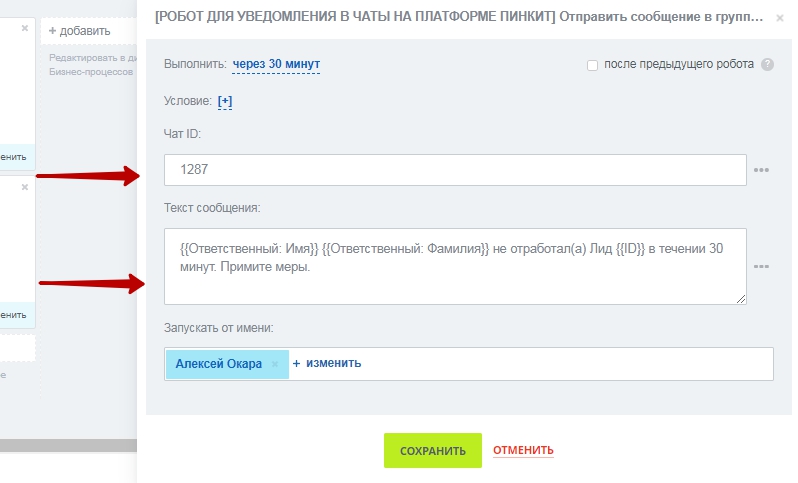Click the message textarea resize handle
This screenshot has height=483, width=798.
(741, 298)
